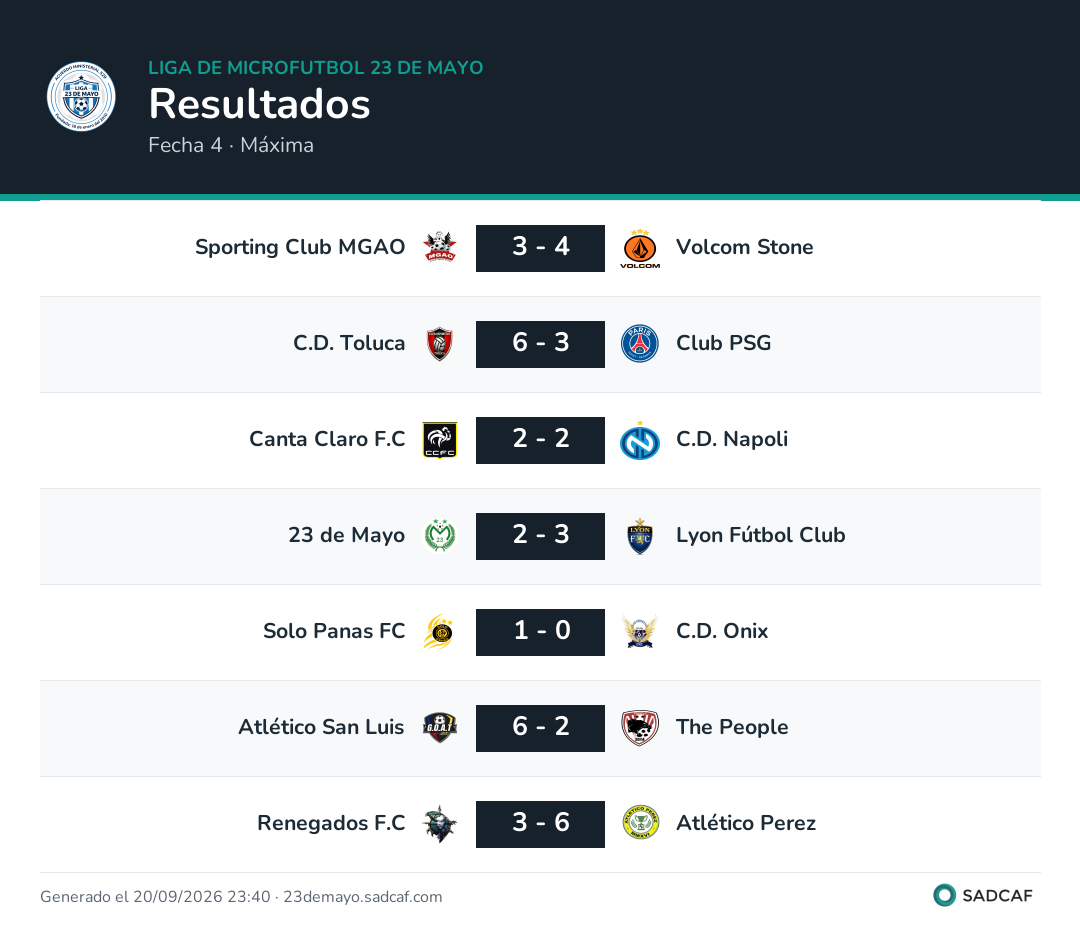Click The People team crest
The height and width of the screenshot is (948, 1080).
point(640,728)
